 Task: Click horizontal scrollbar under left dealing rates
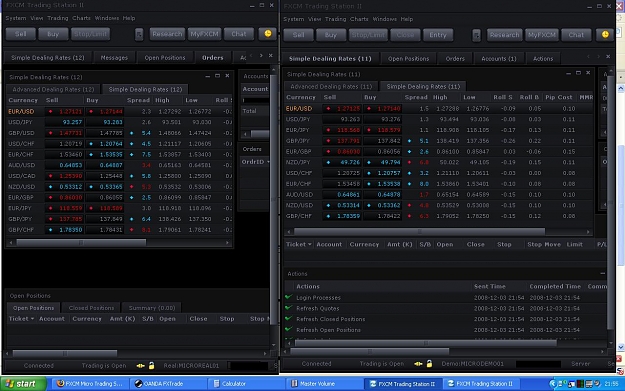(x=81, y=242)
